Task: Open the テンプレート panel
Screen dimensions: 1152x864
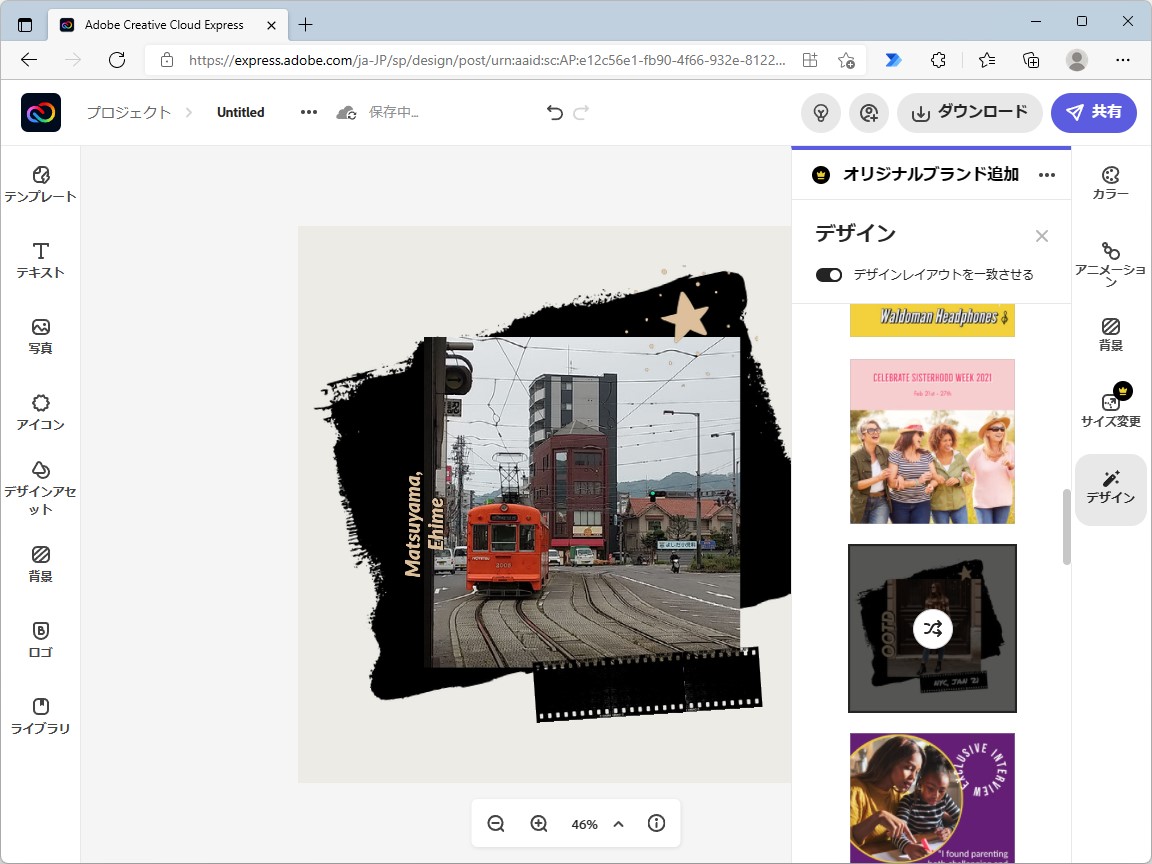Action: point(40,183)
